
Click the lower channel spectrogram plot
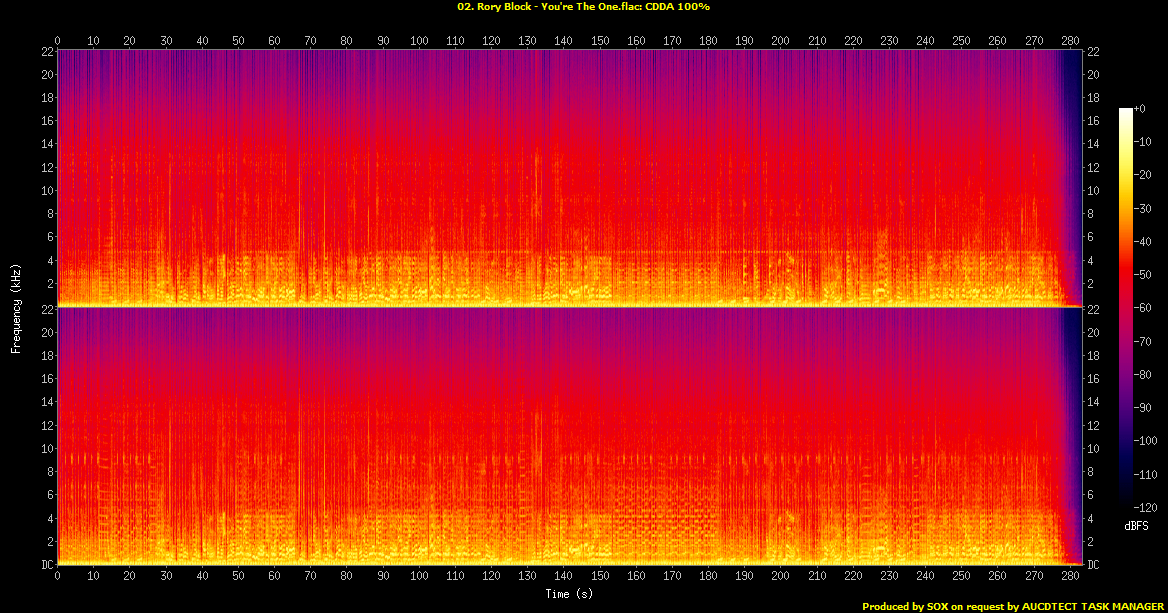point(569,436)
